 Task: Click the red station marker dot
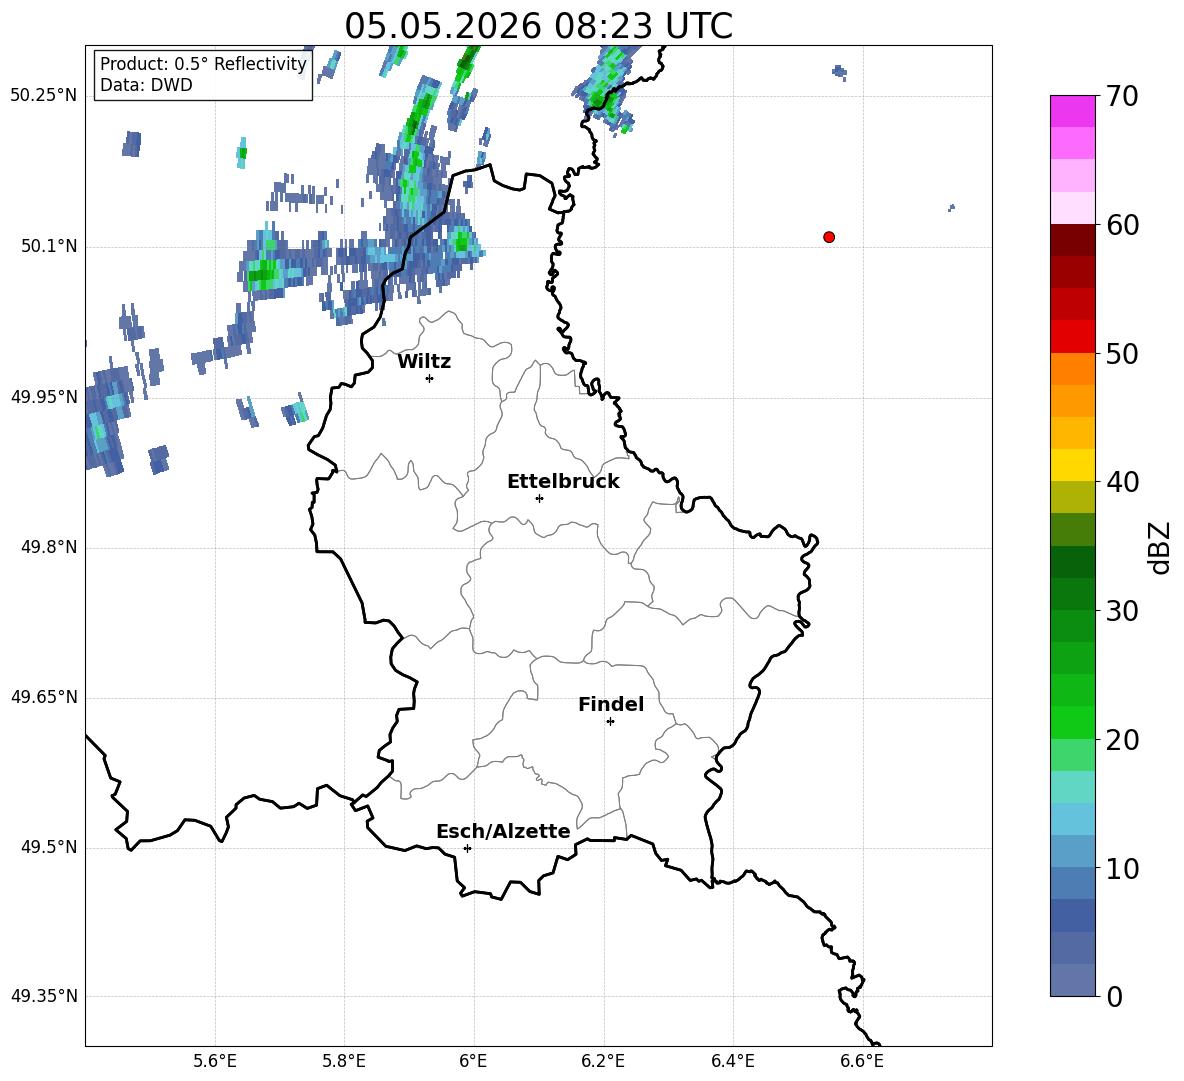[x=829, y=237]
